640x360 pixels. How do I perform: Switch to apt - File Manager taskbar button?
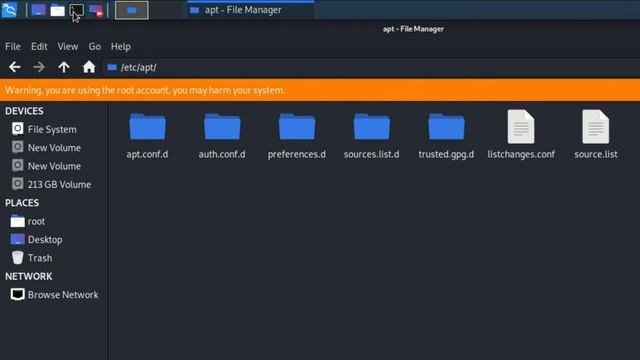tap(250, 10)
